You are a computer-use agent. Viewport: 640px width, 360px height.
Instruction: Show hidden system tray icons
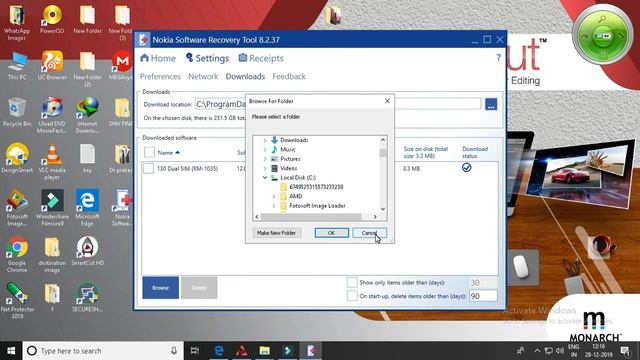537,351
